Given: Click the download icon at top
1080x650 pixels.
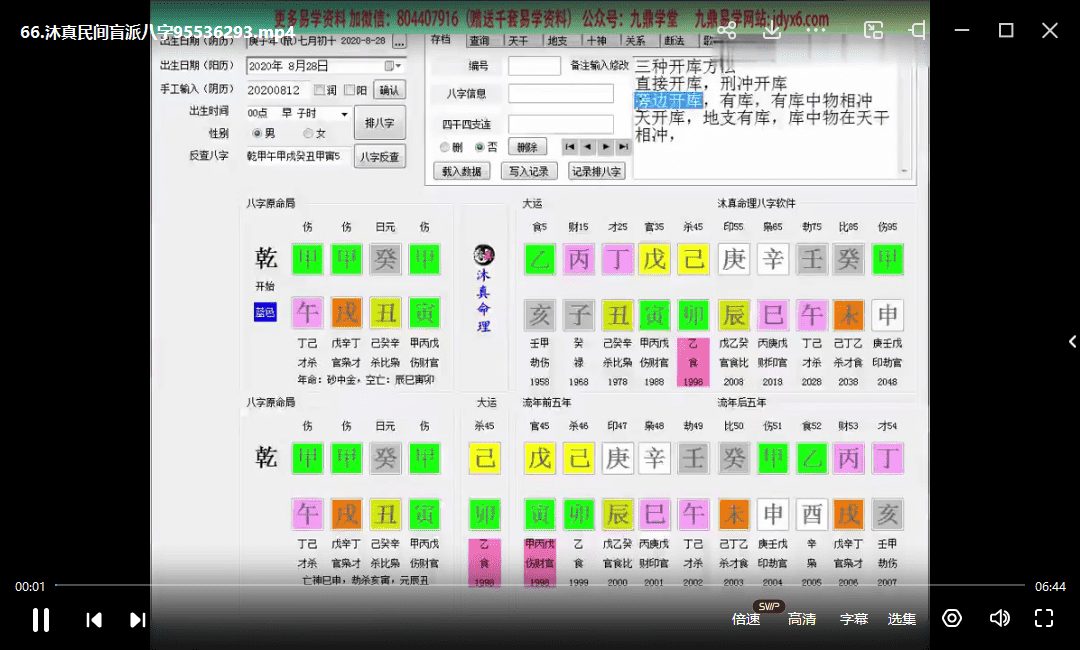Looking at the screenshot, I should (771, 30).
